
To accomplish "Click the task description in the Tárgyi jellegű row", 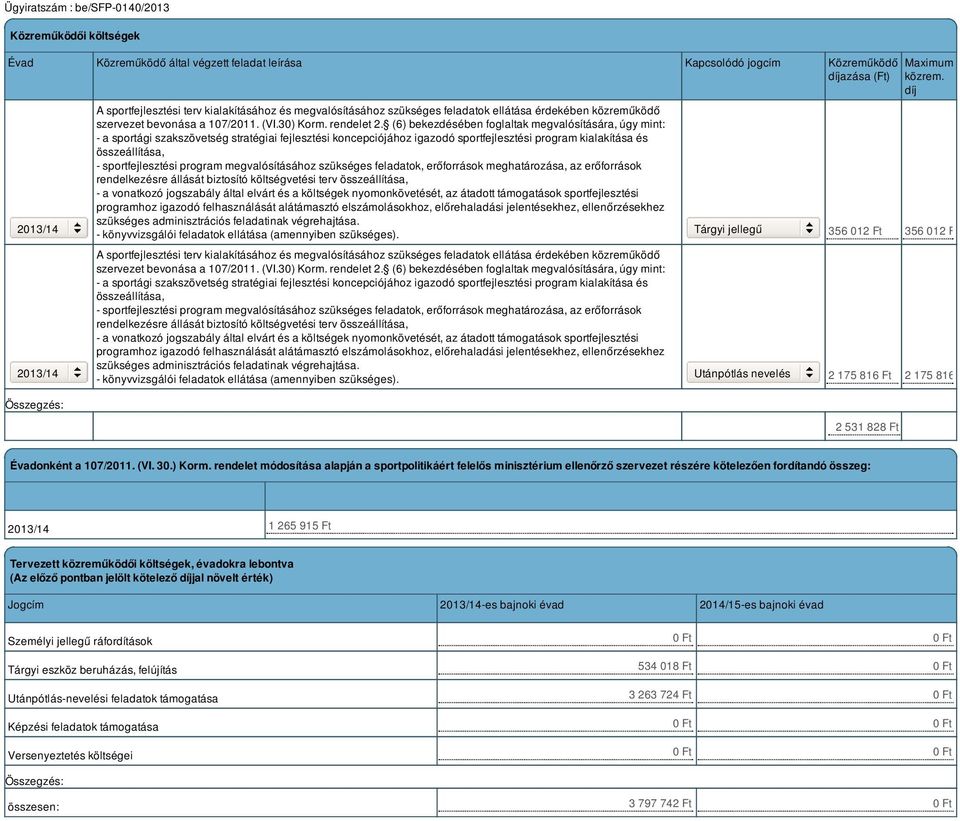I will (380, 173).
